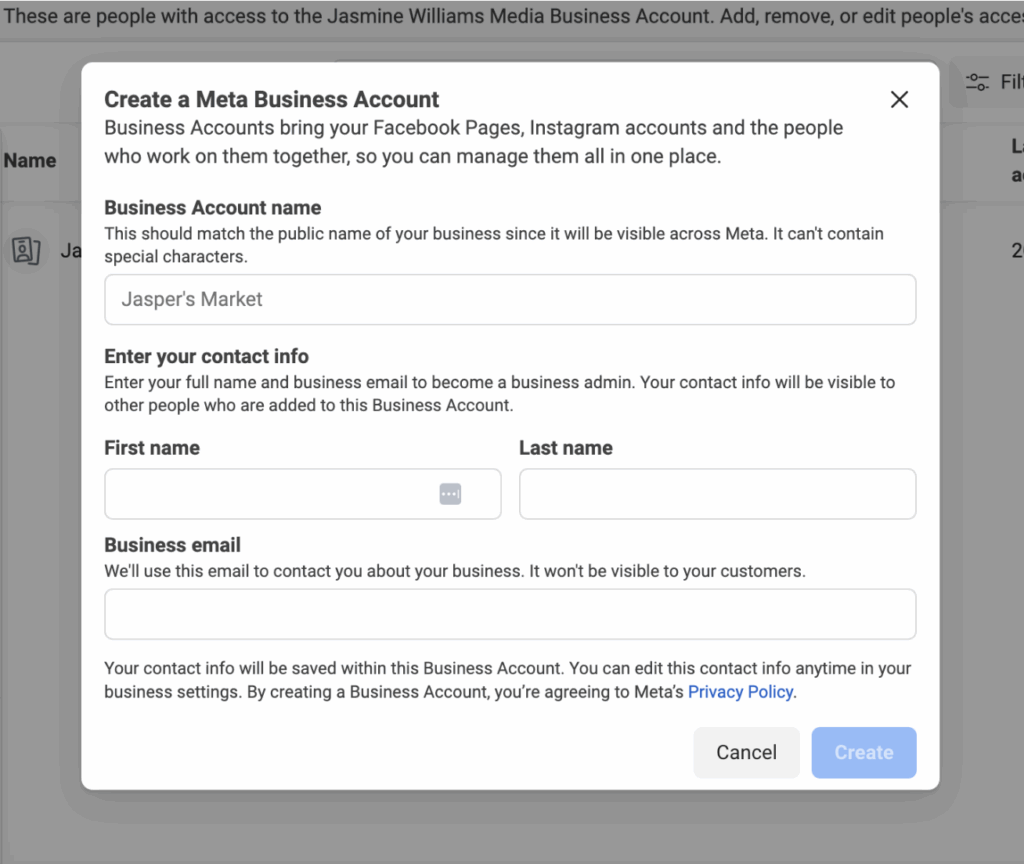Click the blue Create button
The image size is (1024, 864).
(863, 752)
